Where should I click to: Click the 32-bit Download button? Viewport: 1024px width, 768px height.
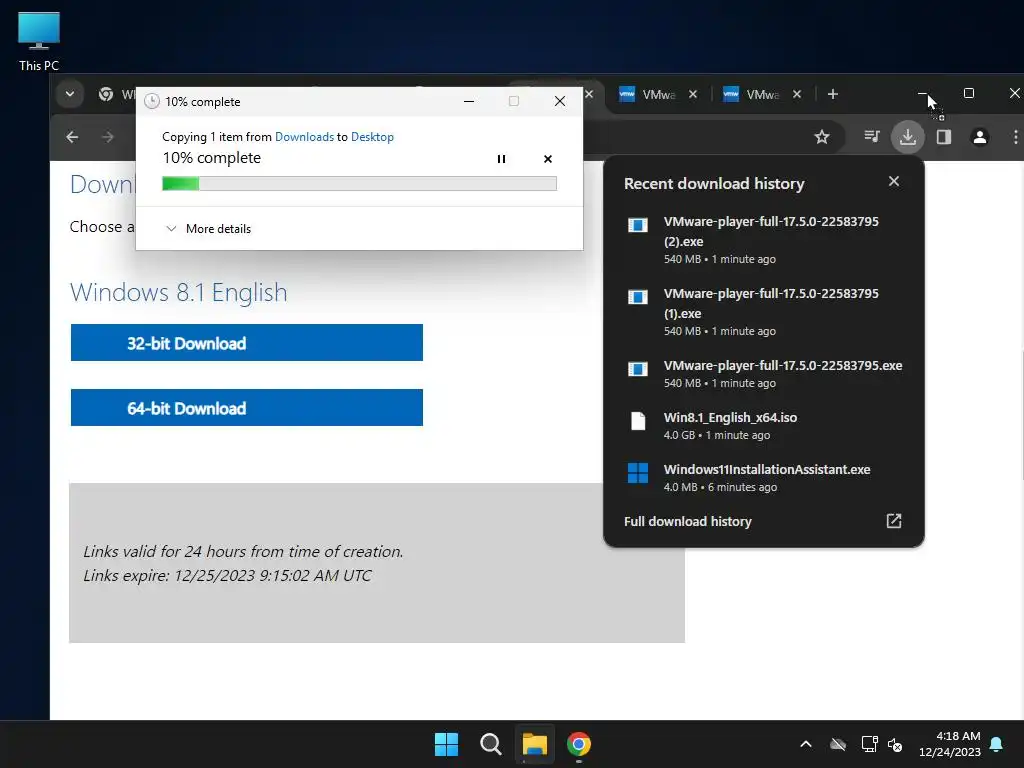tap(247, 342)
